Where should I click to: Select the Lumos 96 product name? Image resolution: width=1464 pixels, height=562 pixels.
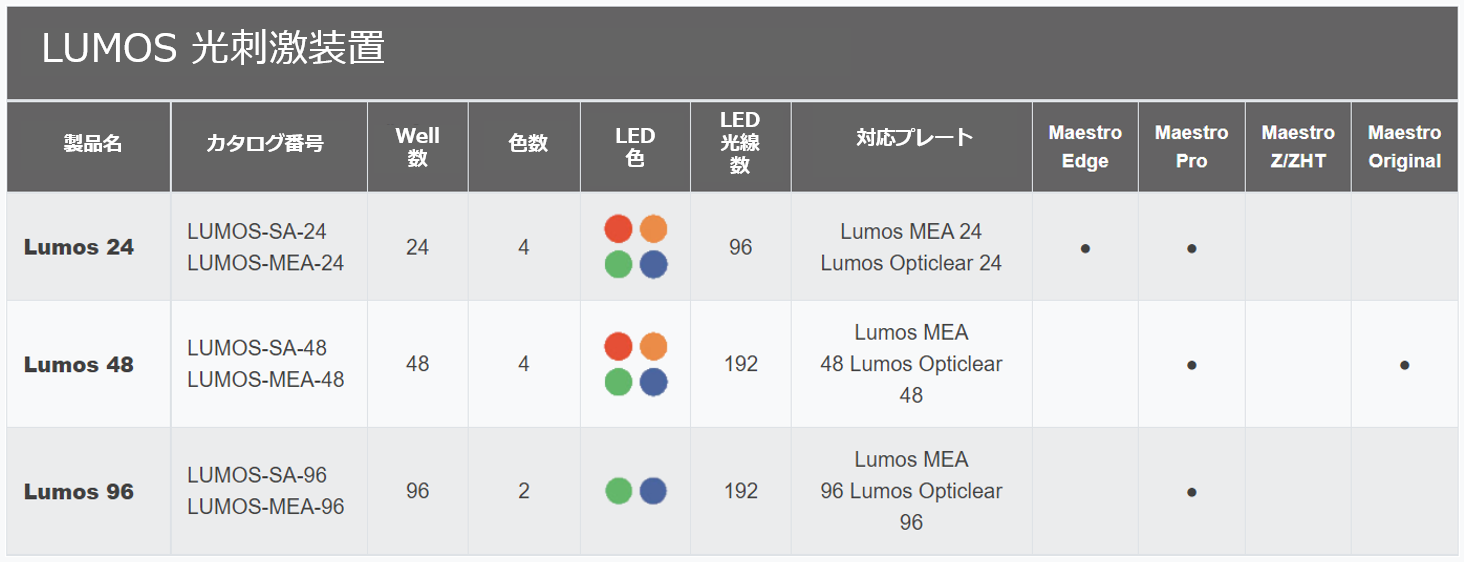click(79, 492)
